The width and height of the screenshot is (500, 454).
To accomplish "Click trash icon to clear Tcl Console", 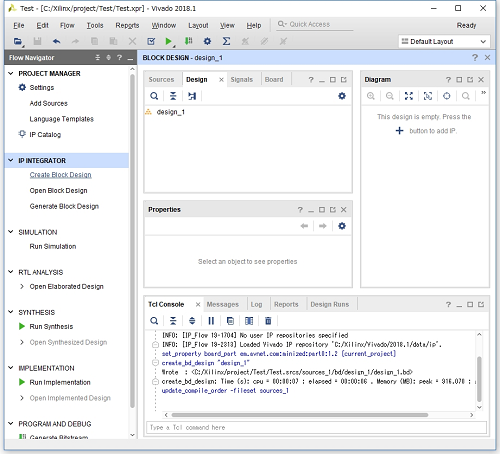I will coord(268,321).
